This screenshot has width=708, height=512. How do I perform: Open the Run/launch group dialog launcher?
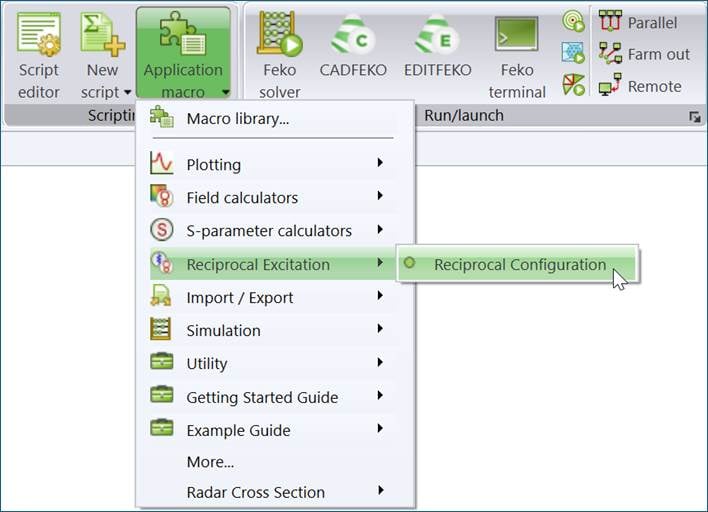click(x=695, y=117)
